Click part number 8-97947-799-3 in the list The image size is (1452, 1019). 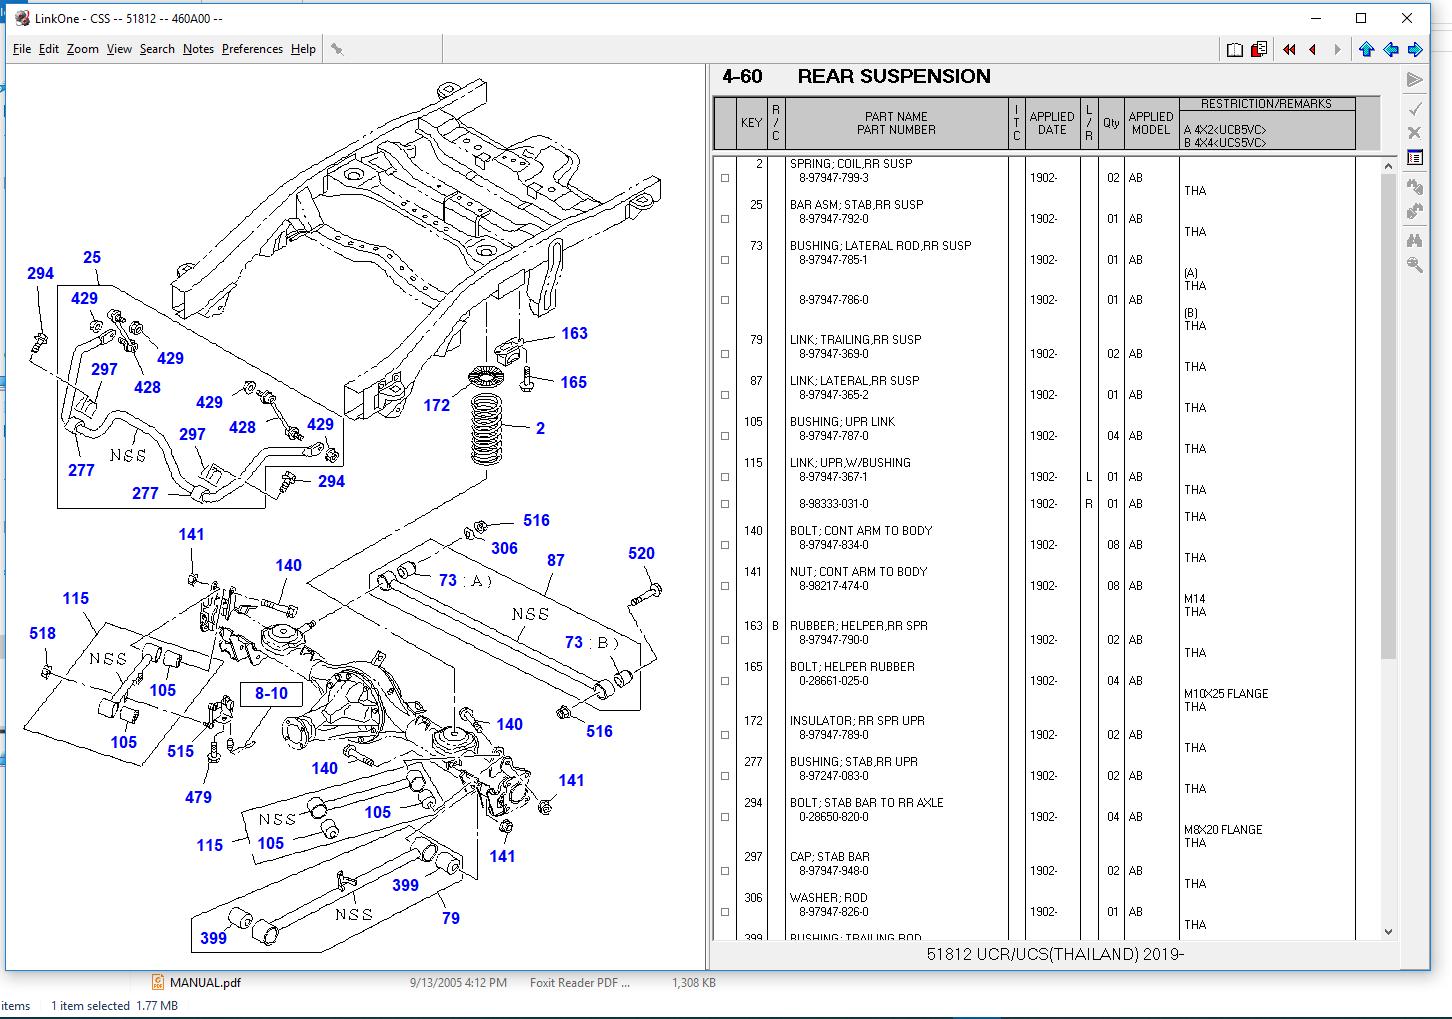click(835, 177)
